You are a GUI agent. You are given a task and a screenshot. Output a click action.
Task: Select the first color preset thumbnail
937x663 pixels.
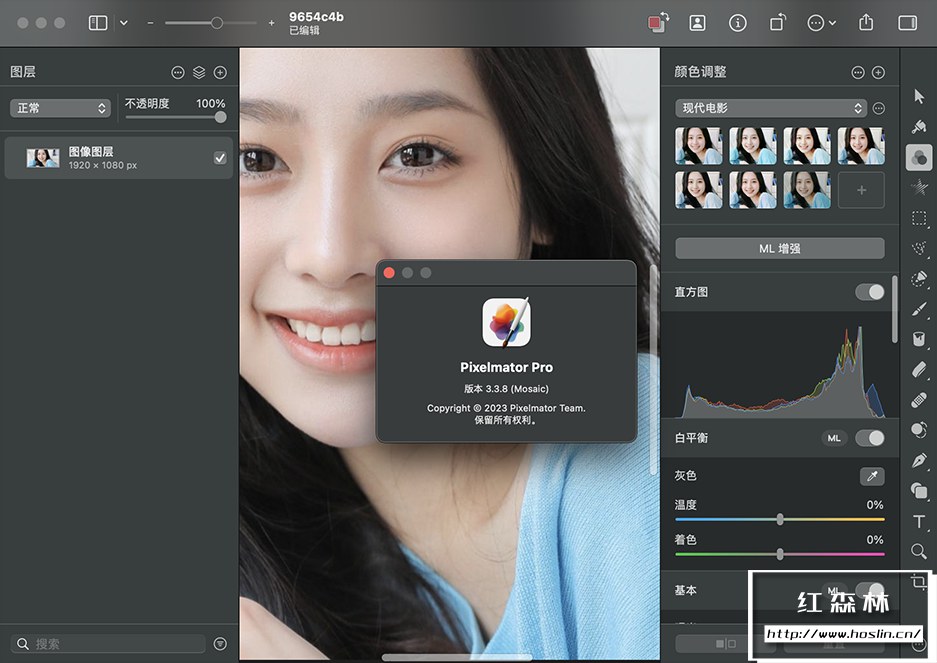(x=699, y=145)
